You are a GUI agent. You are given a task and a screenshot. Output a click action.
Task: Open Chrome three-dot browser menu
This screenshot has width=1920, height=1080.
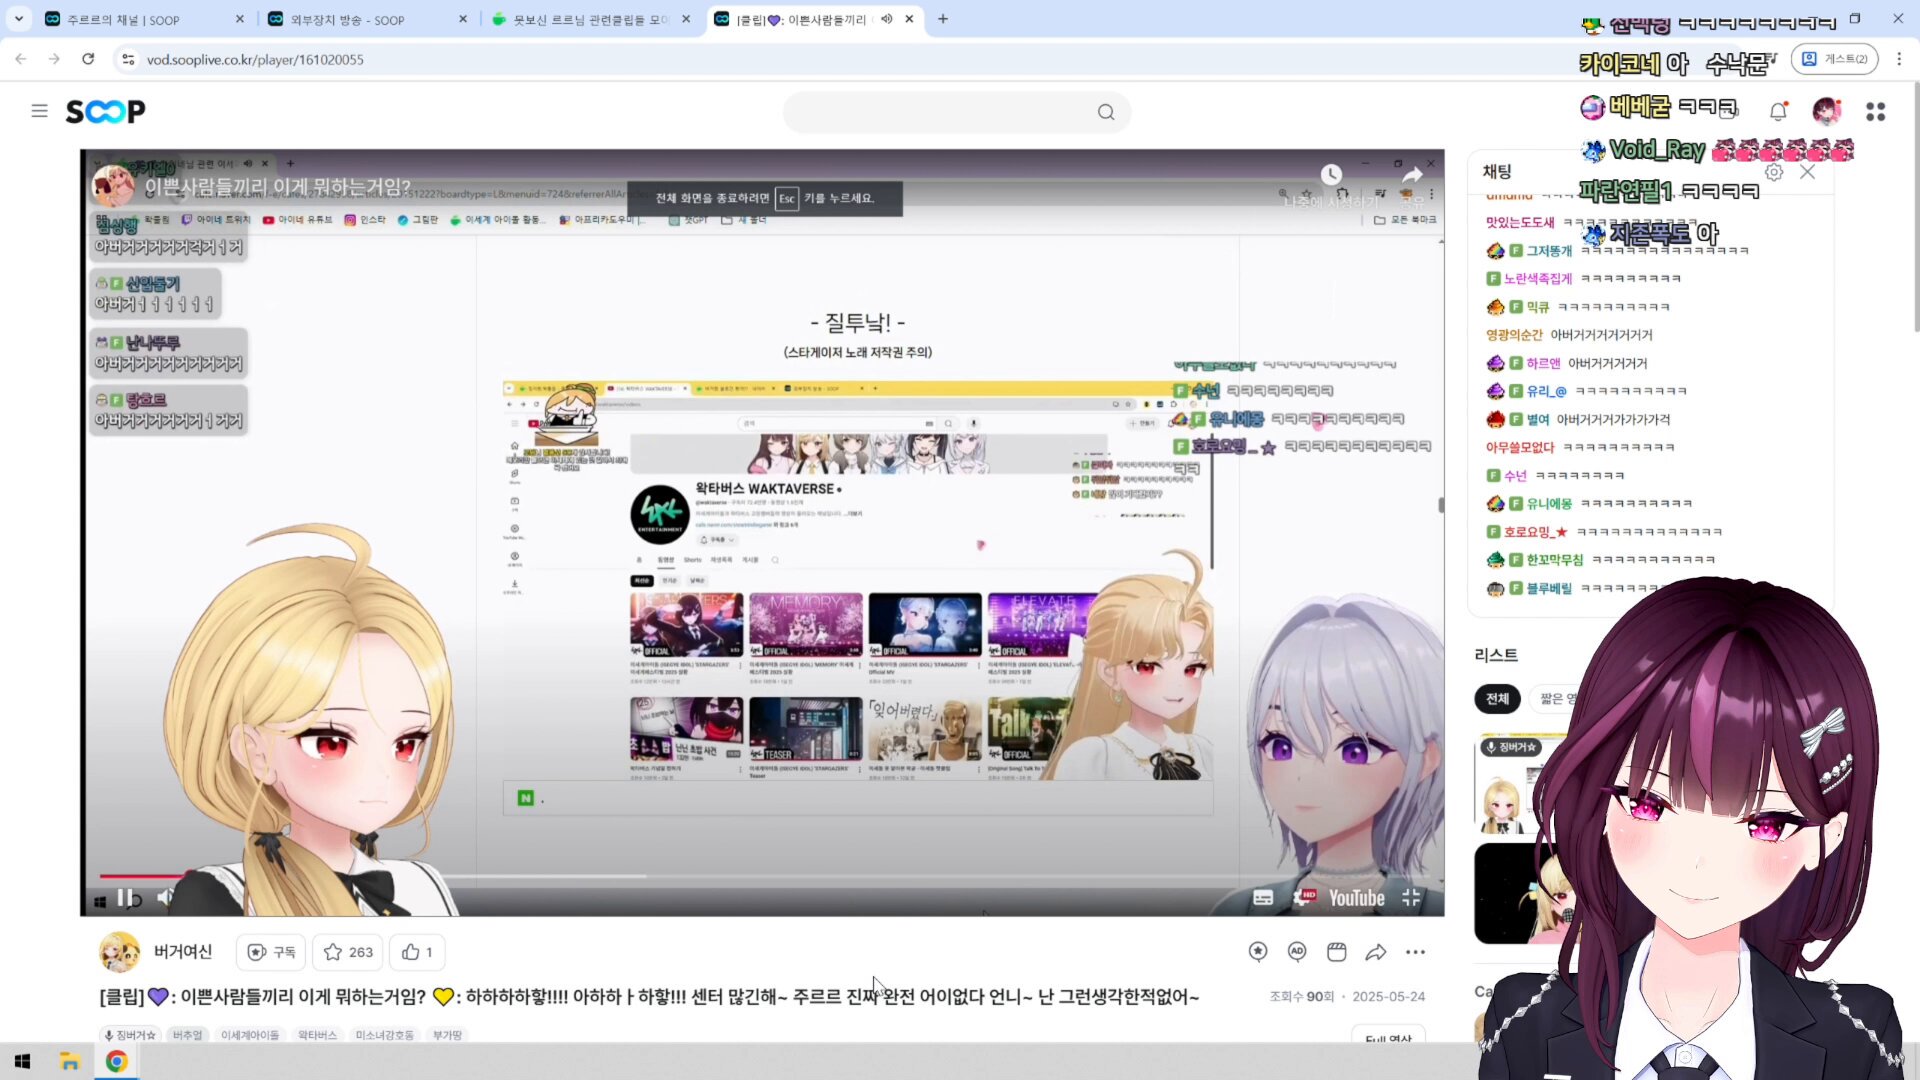[x=1899, y=59]
